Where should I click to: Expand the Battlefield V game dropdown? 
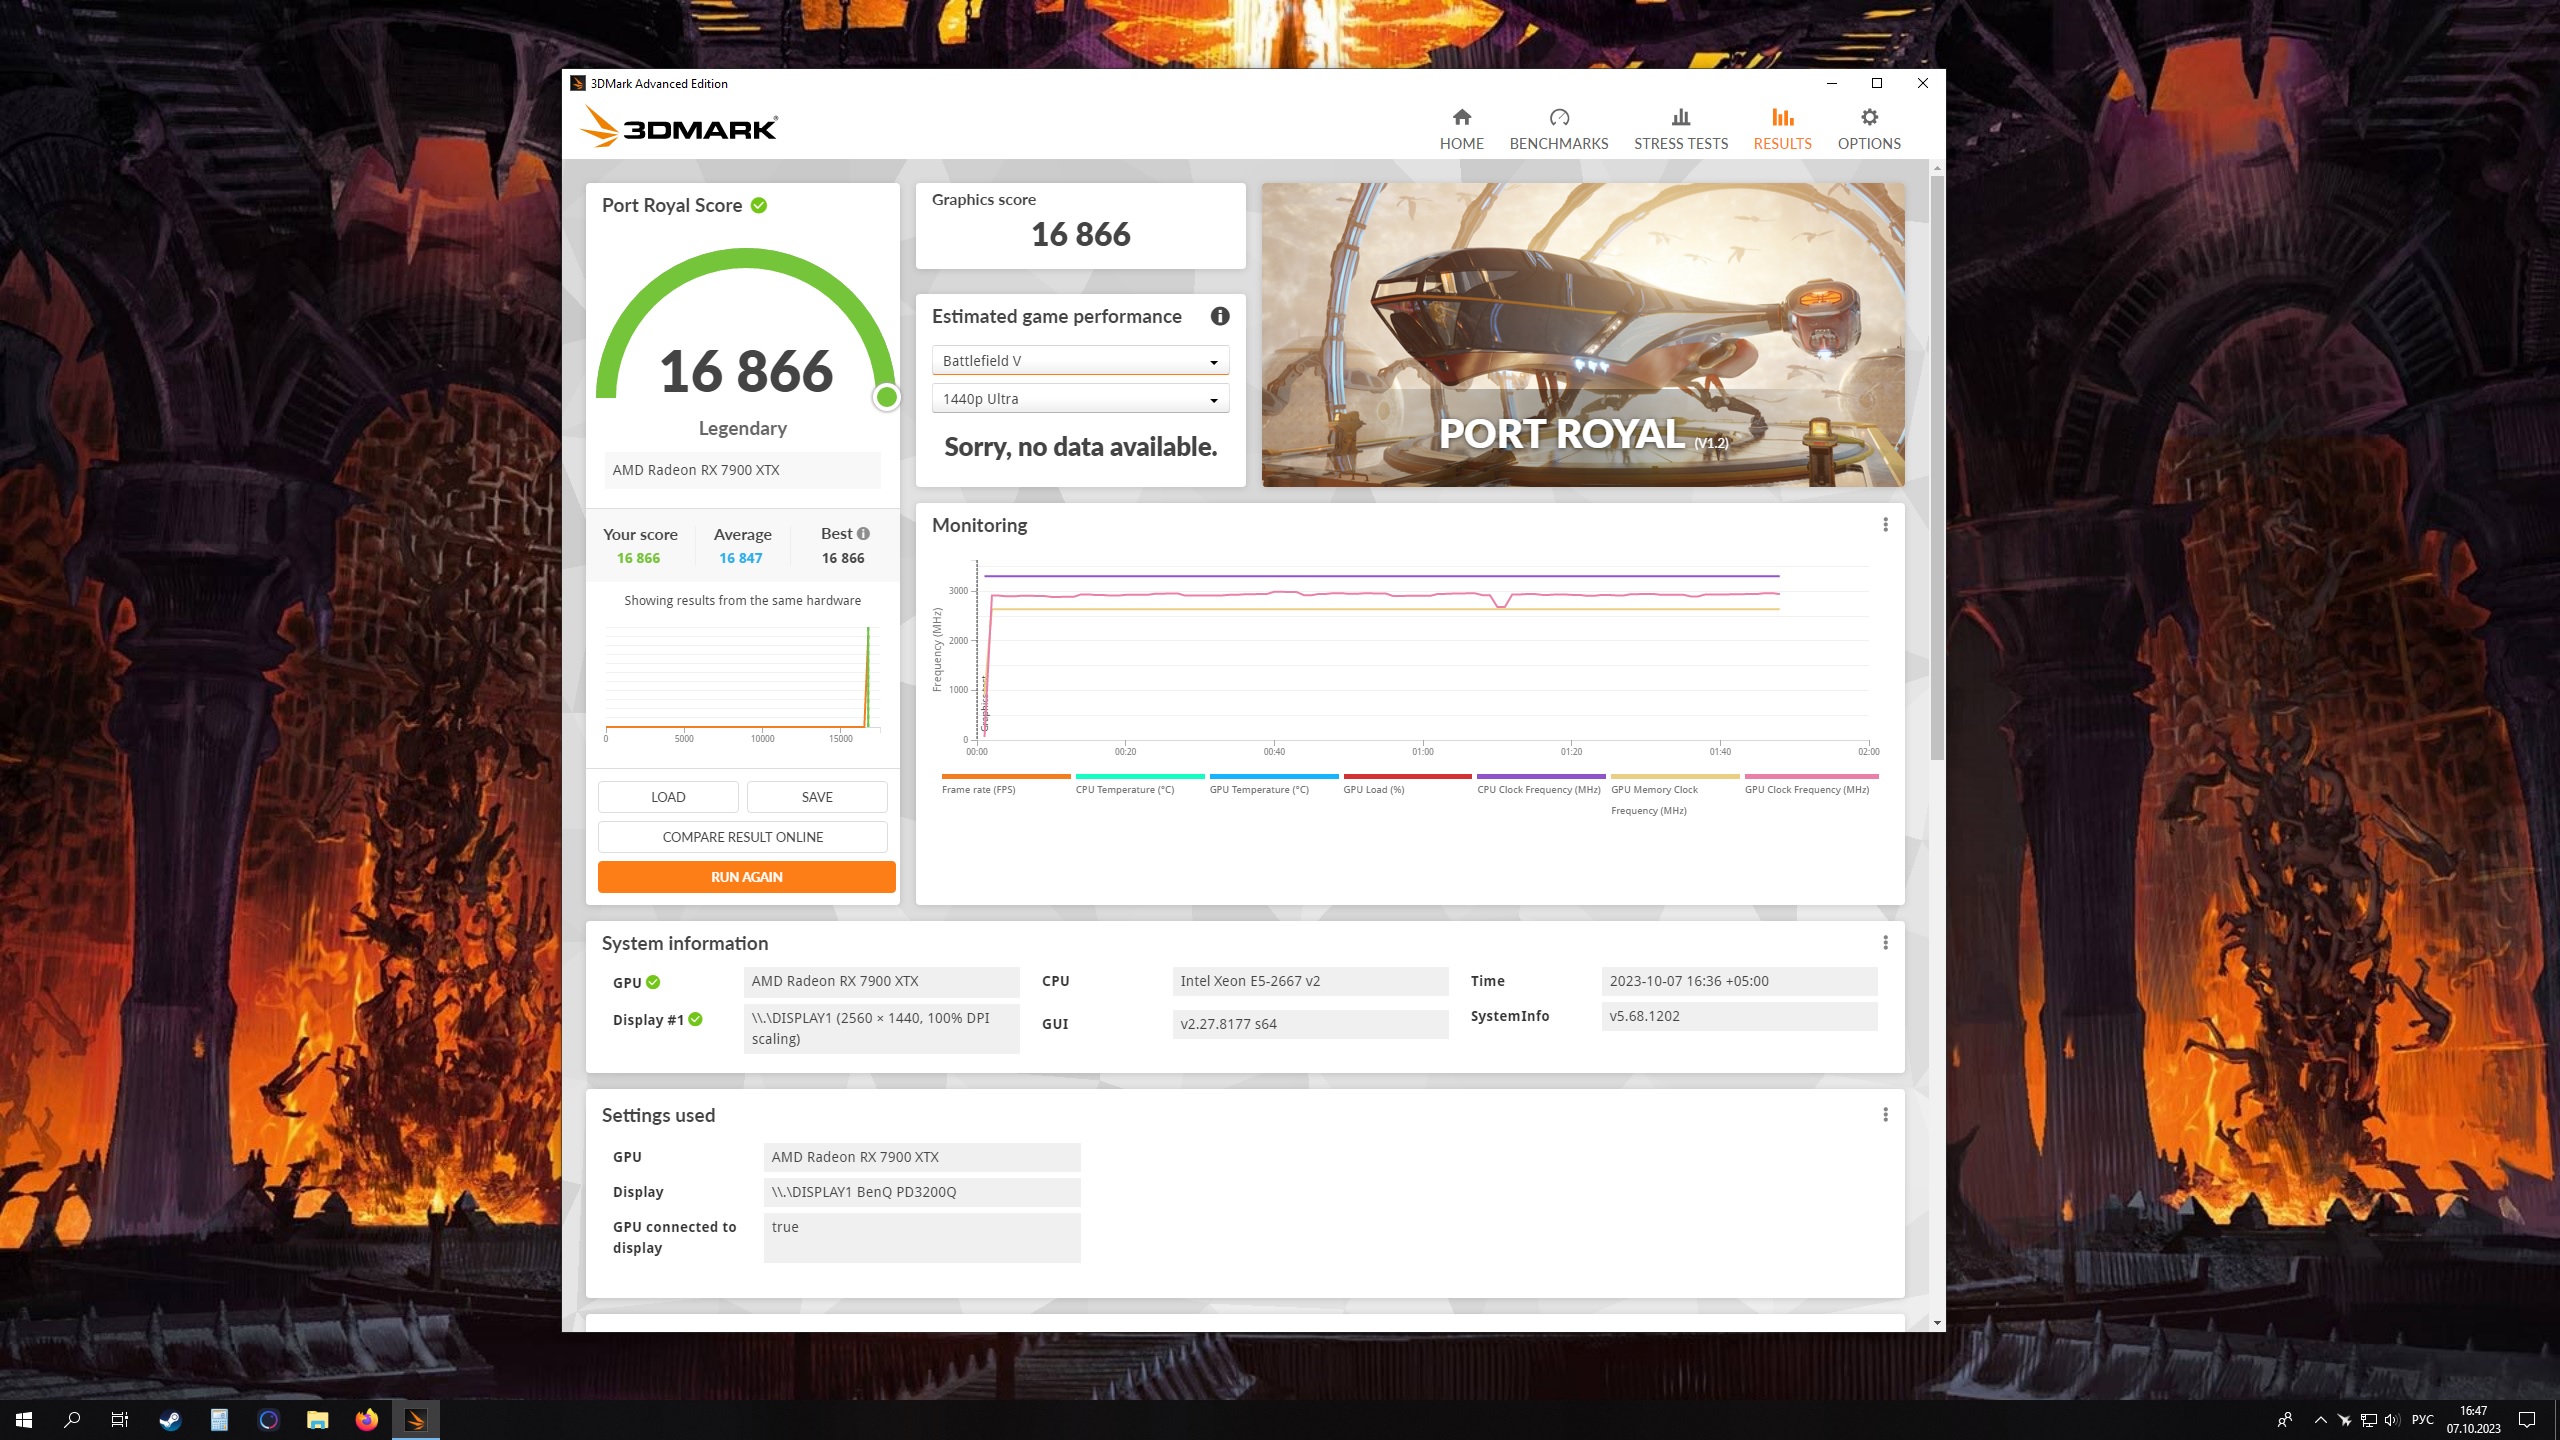click(1080, 361)
